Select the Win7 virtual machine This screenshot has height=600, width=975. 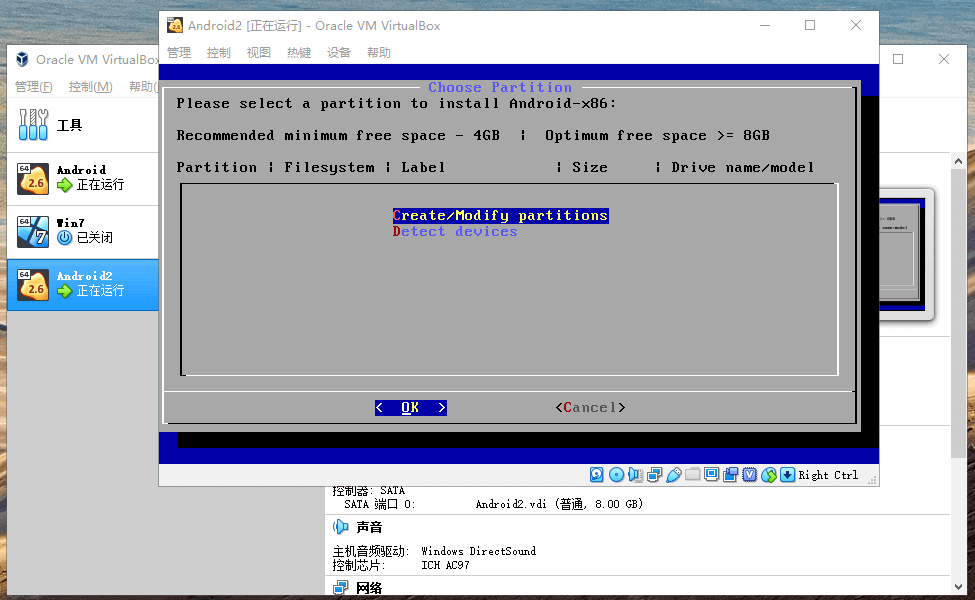82,231
